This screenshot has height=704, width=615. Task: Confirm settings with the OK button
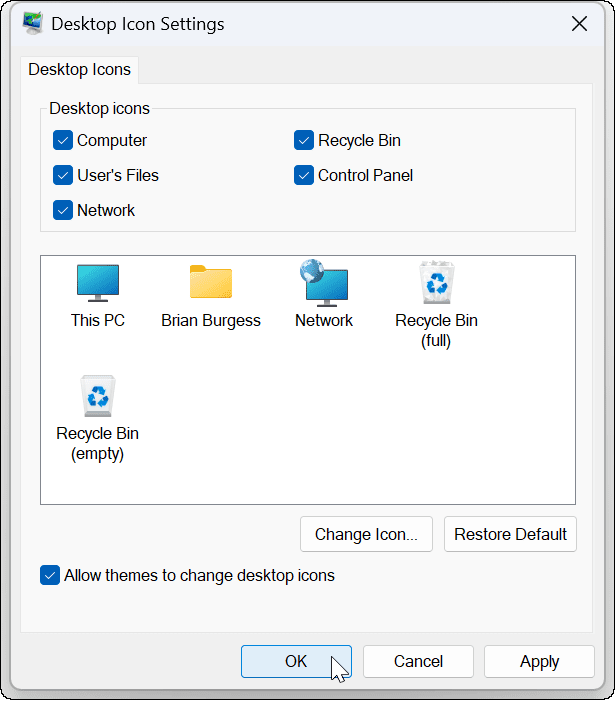[x=296, y=661]
